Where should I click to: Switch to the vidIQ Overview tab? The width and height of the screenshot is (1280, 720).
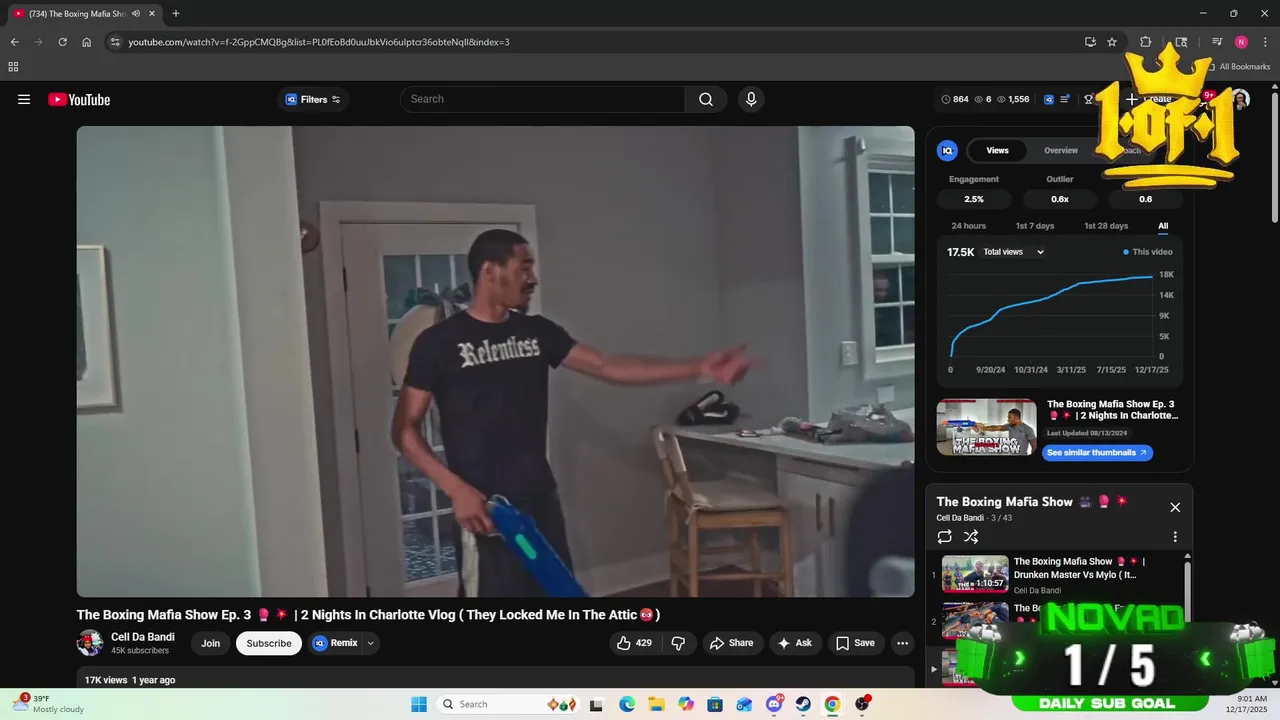[1061, 150]
